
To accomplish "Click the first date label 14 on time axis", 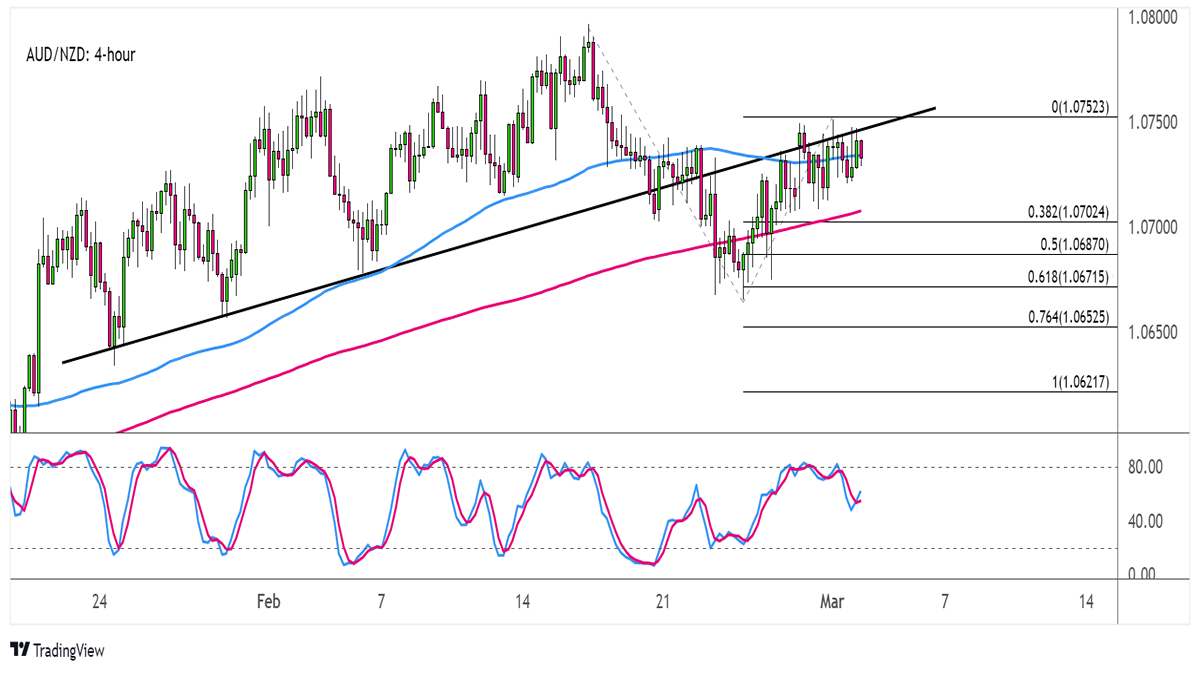I will [521, 602].
